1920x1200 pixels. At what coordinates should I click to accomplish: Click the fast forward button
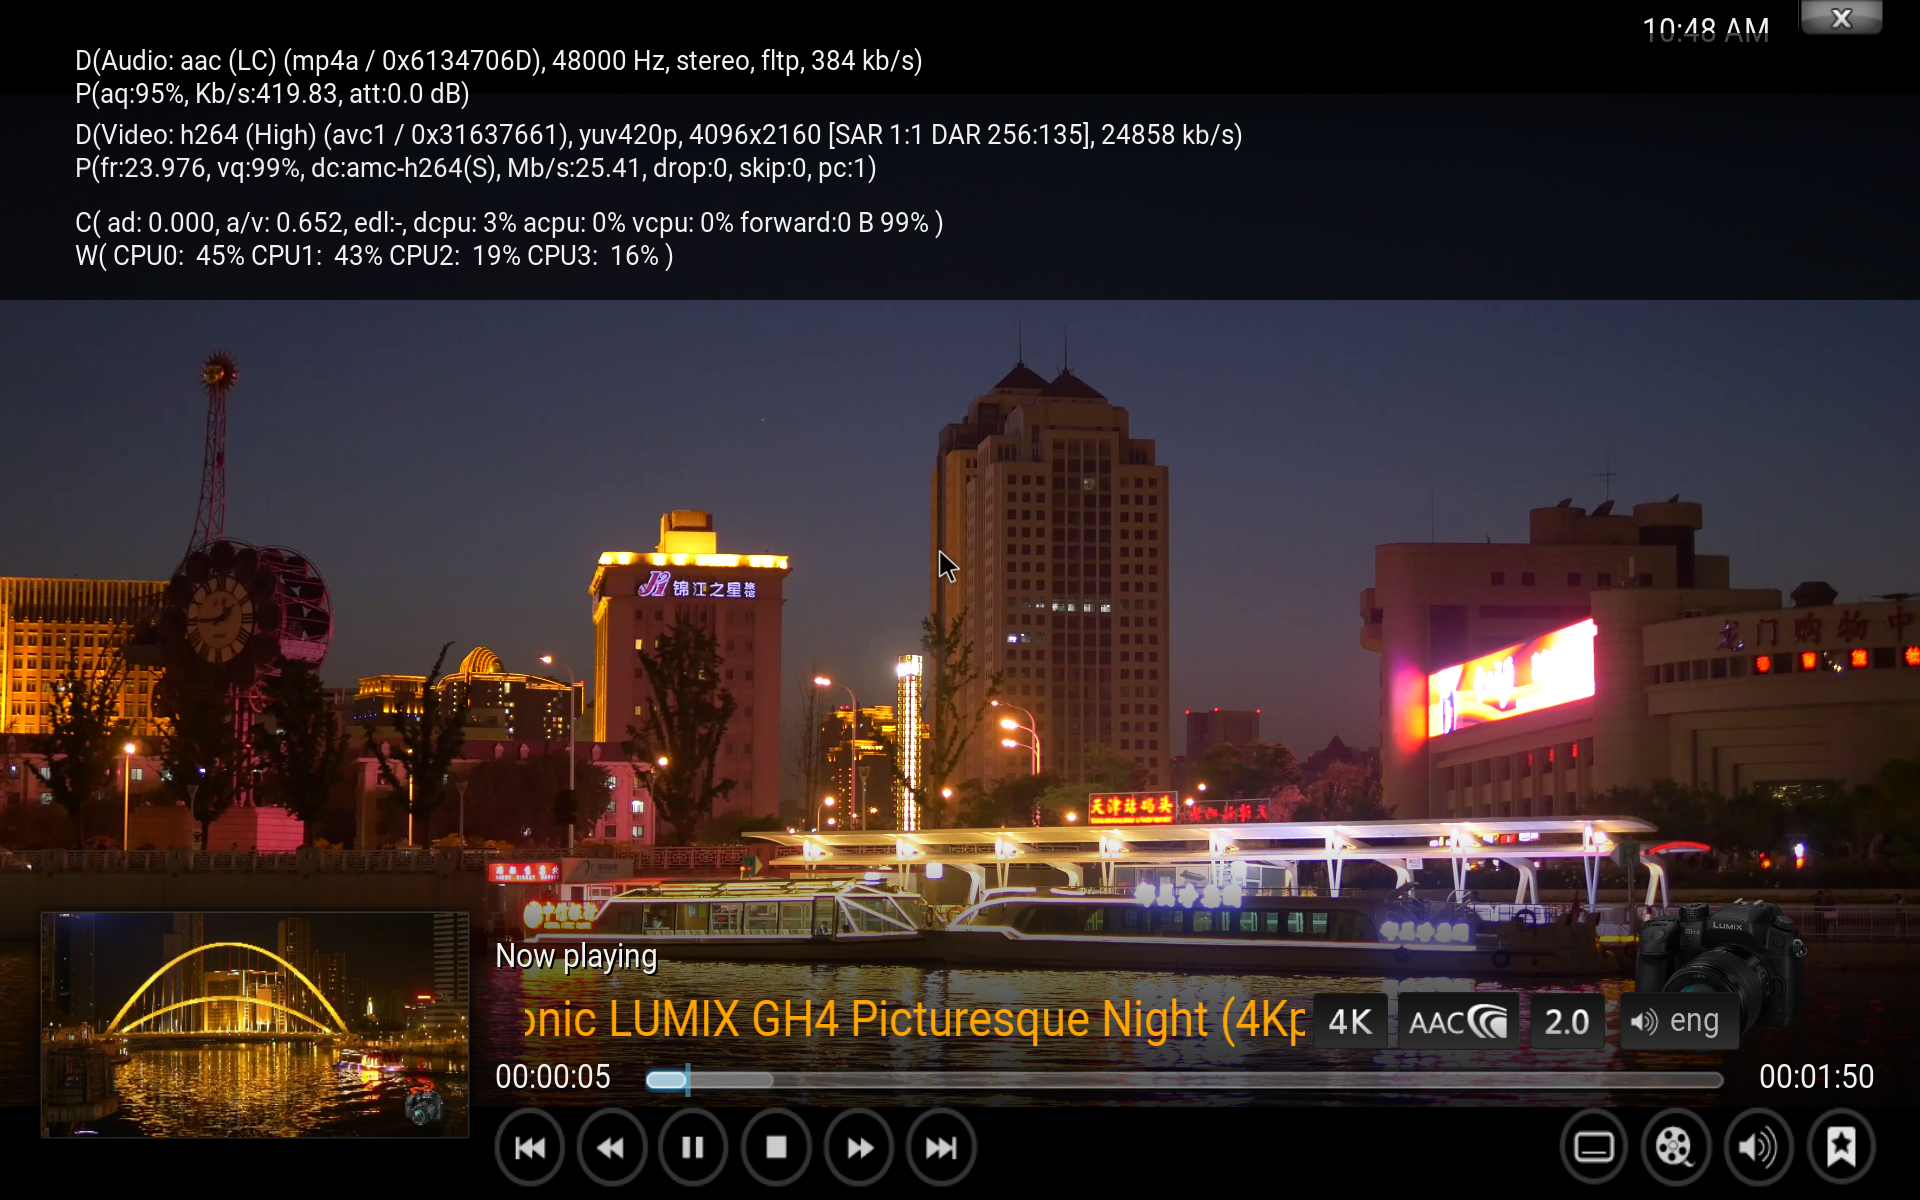point(859,1147)
